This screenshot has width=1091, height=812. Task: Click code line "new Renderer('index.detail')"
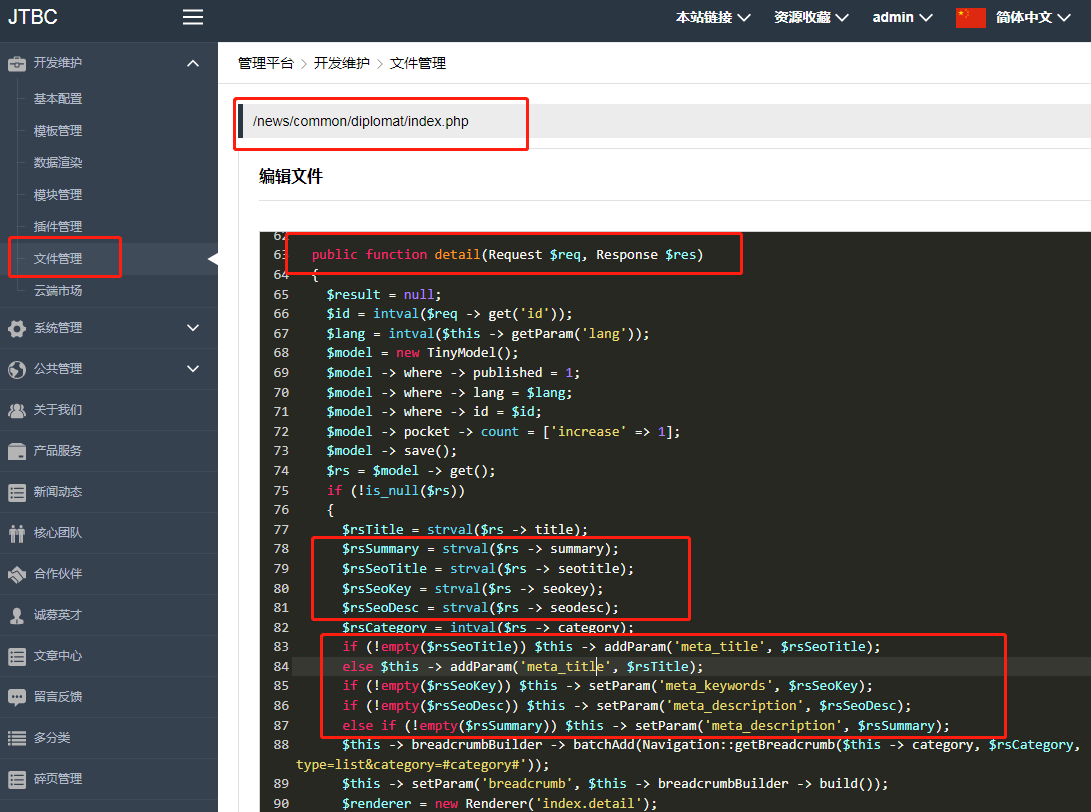tap(500, 804)
